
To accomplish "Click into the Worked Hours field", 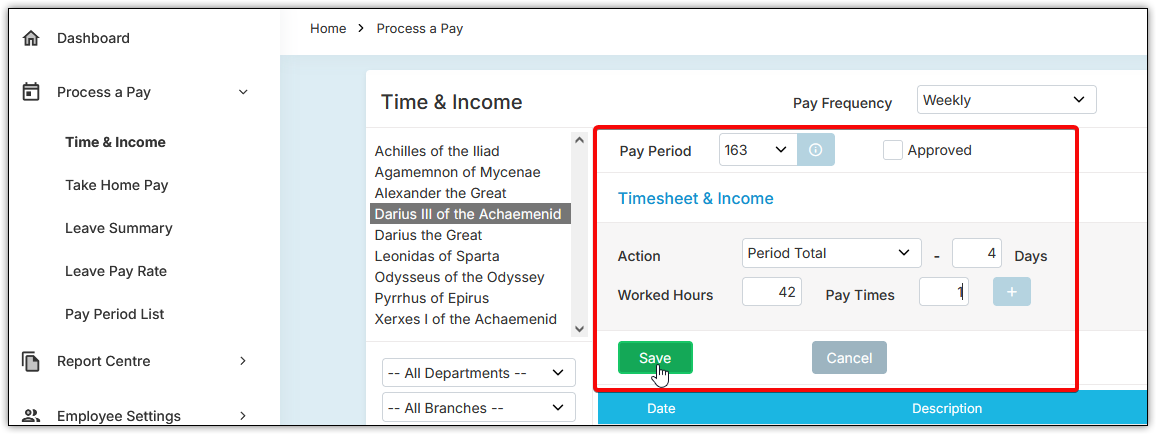I will point(772,292).
